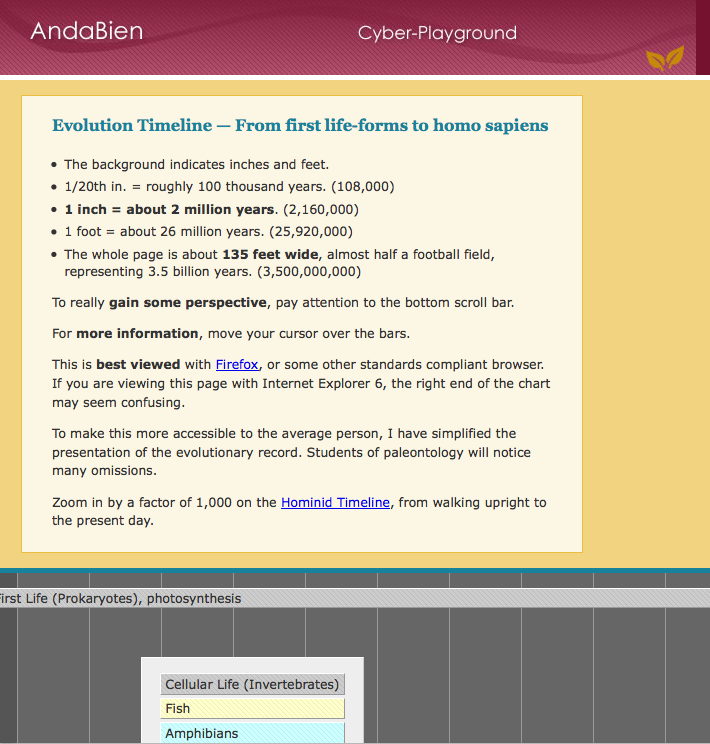Screen dimensions: 710x744
Task: Click the Cellular Life (Invertebrates) legend bar
Action: coord(252,685)
